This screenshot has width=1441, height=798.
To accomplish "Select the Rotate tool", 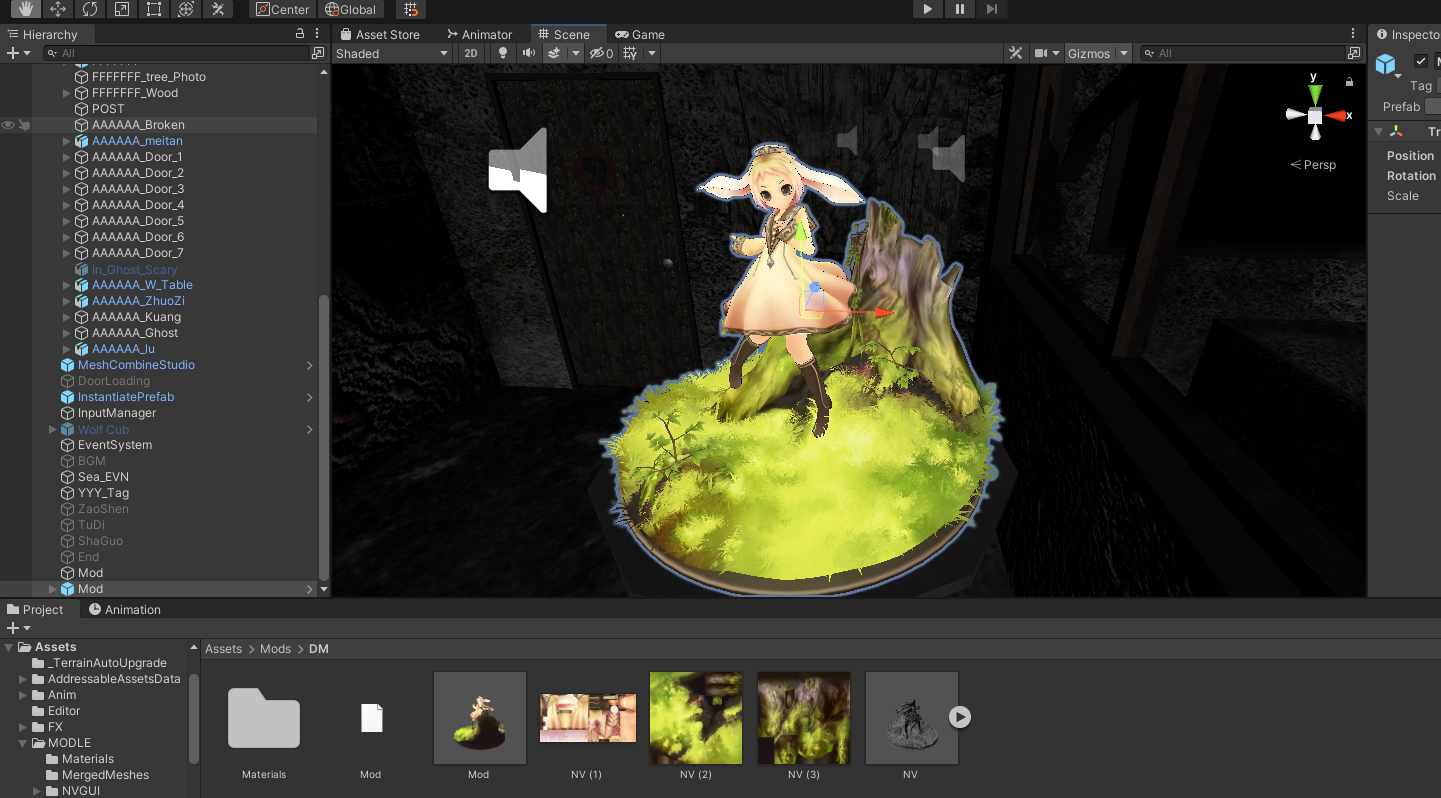I will [x=91, y=9].
